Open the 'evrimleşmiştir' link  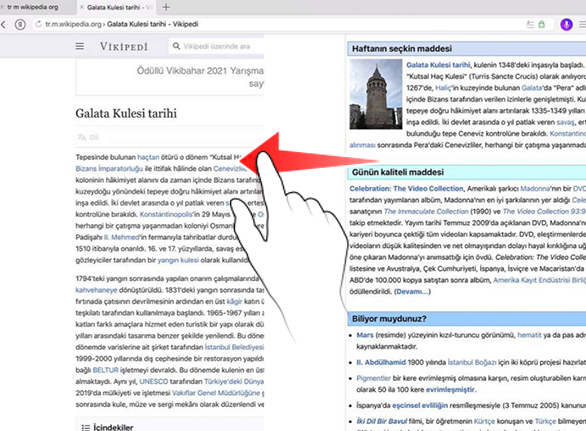(450, 390)
